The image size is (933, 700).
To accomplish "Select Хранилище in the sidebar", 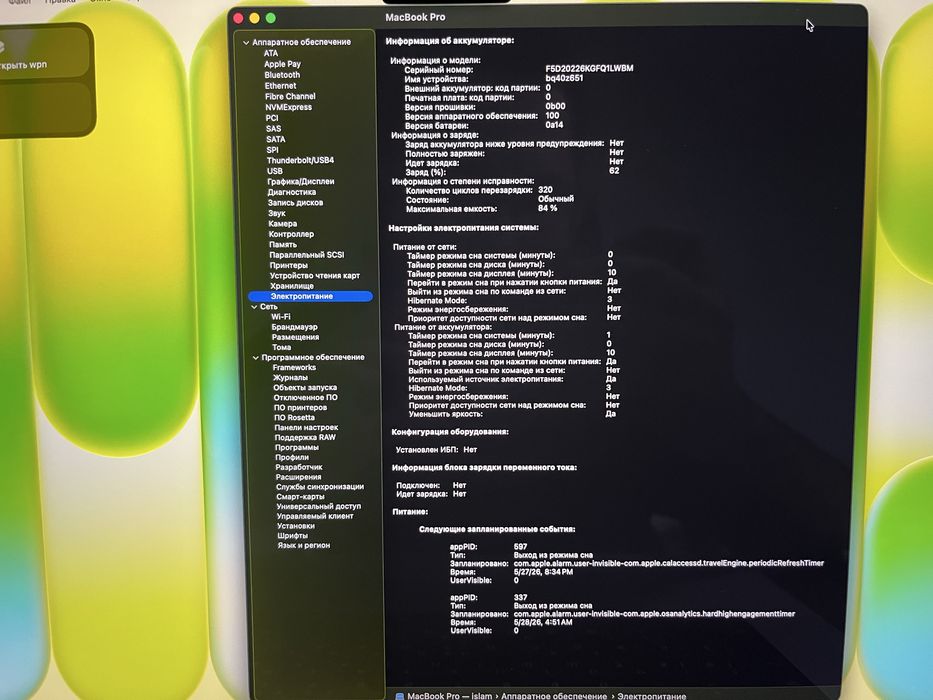I will (292, 286).
